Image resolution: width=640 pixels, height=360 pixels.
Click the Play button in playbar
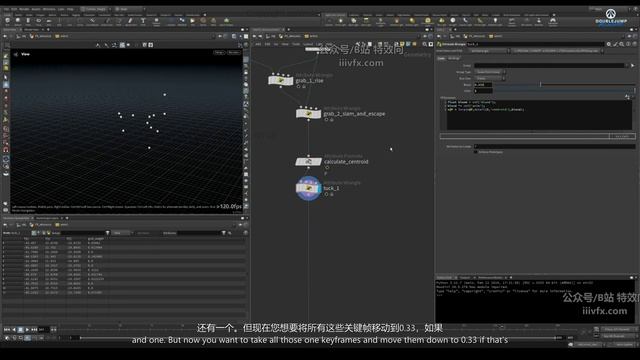pos(27,329)
